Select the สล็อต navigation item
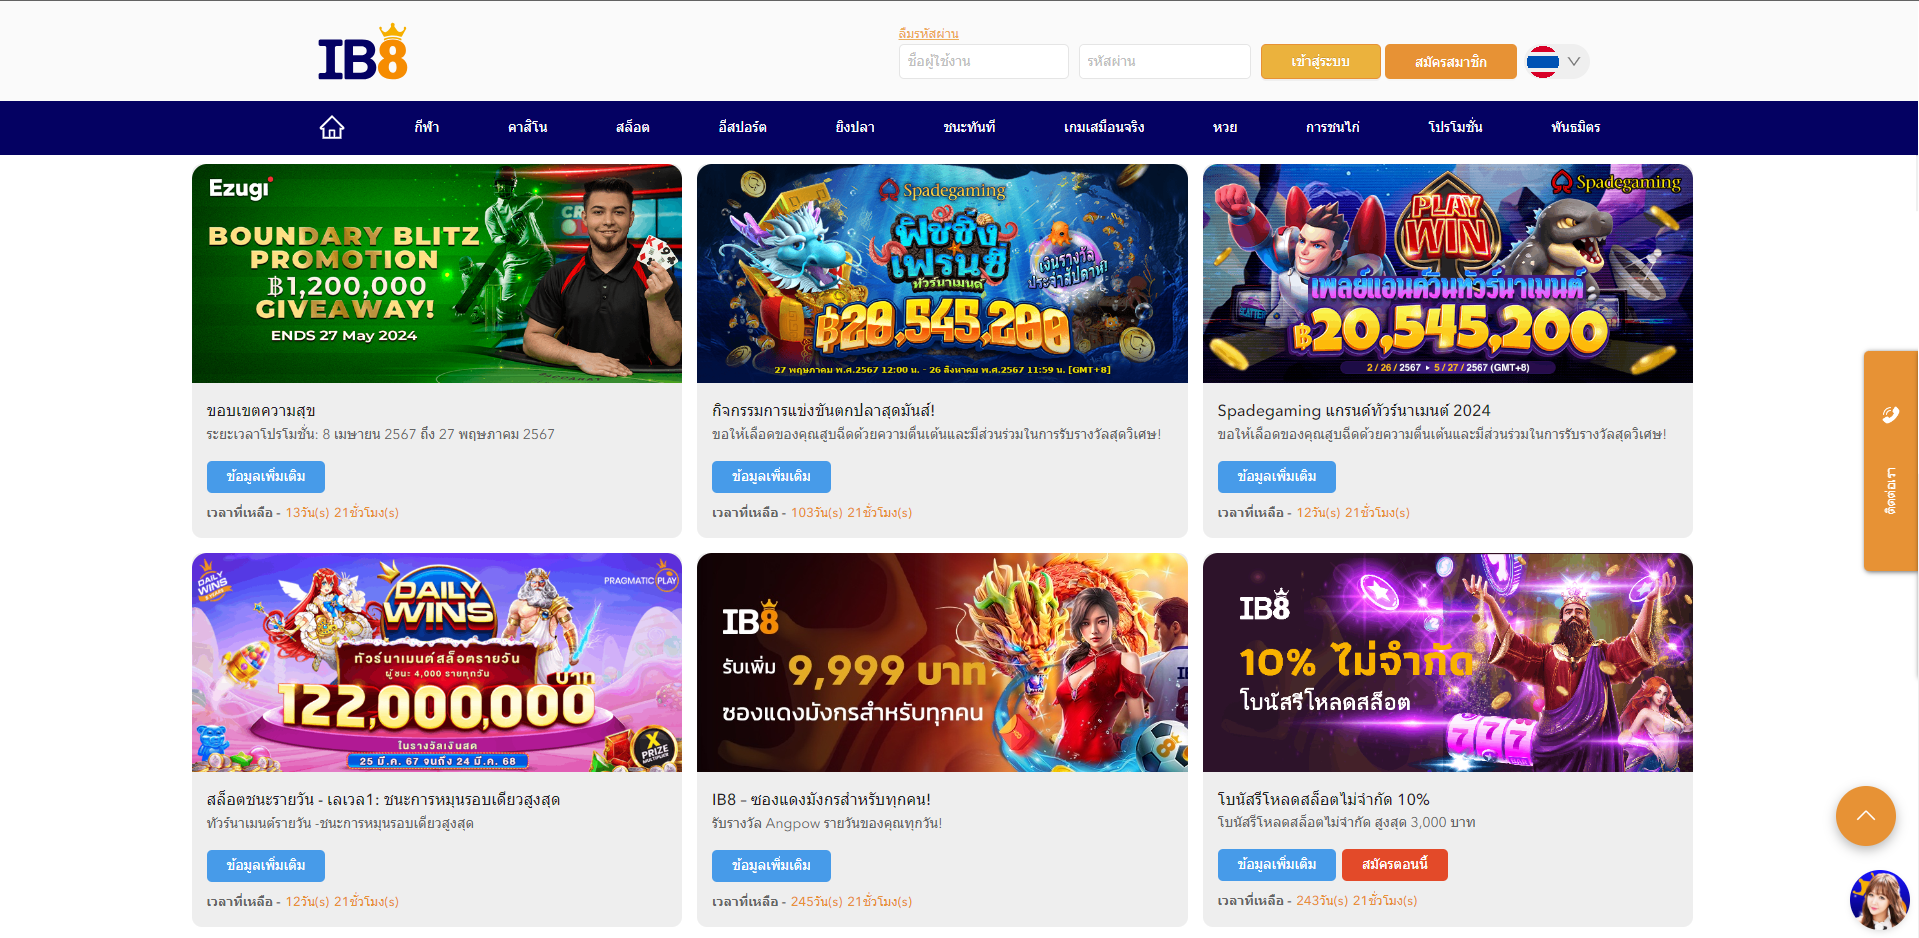Image resolution: width=1919 pixels, height=938 pixels. click(633, 127)
